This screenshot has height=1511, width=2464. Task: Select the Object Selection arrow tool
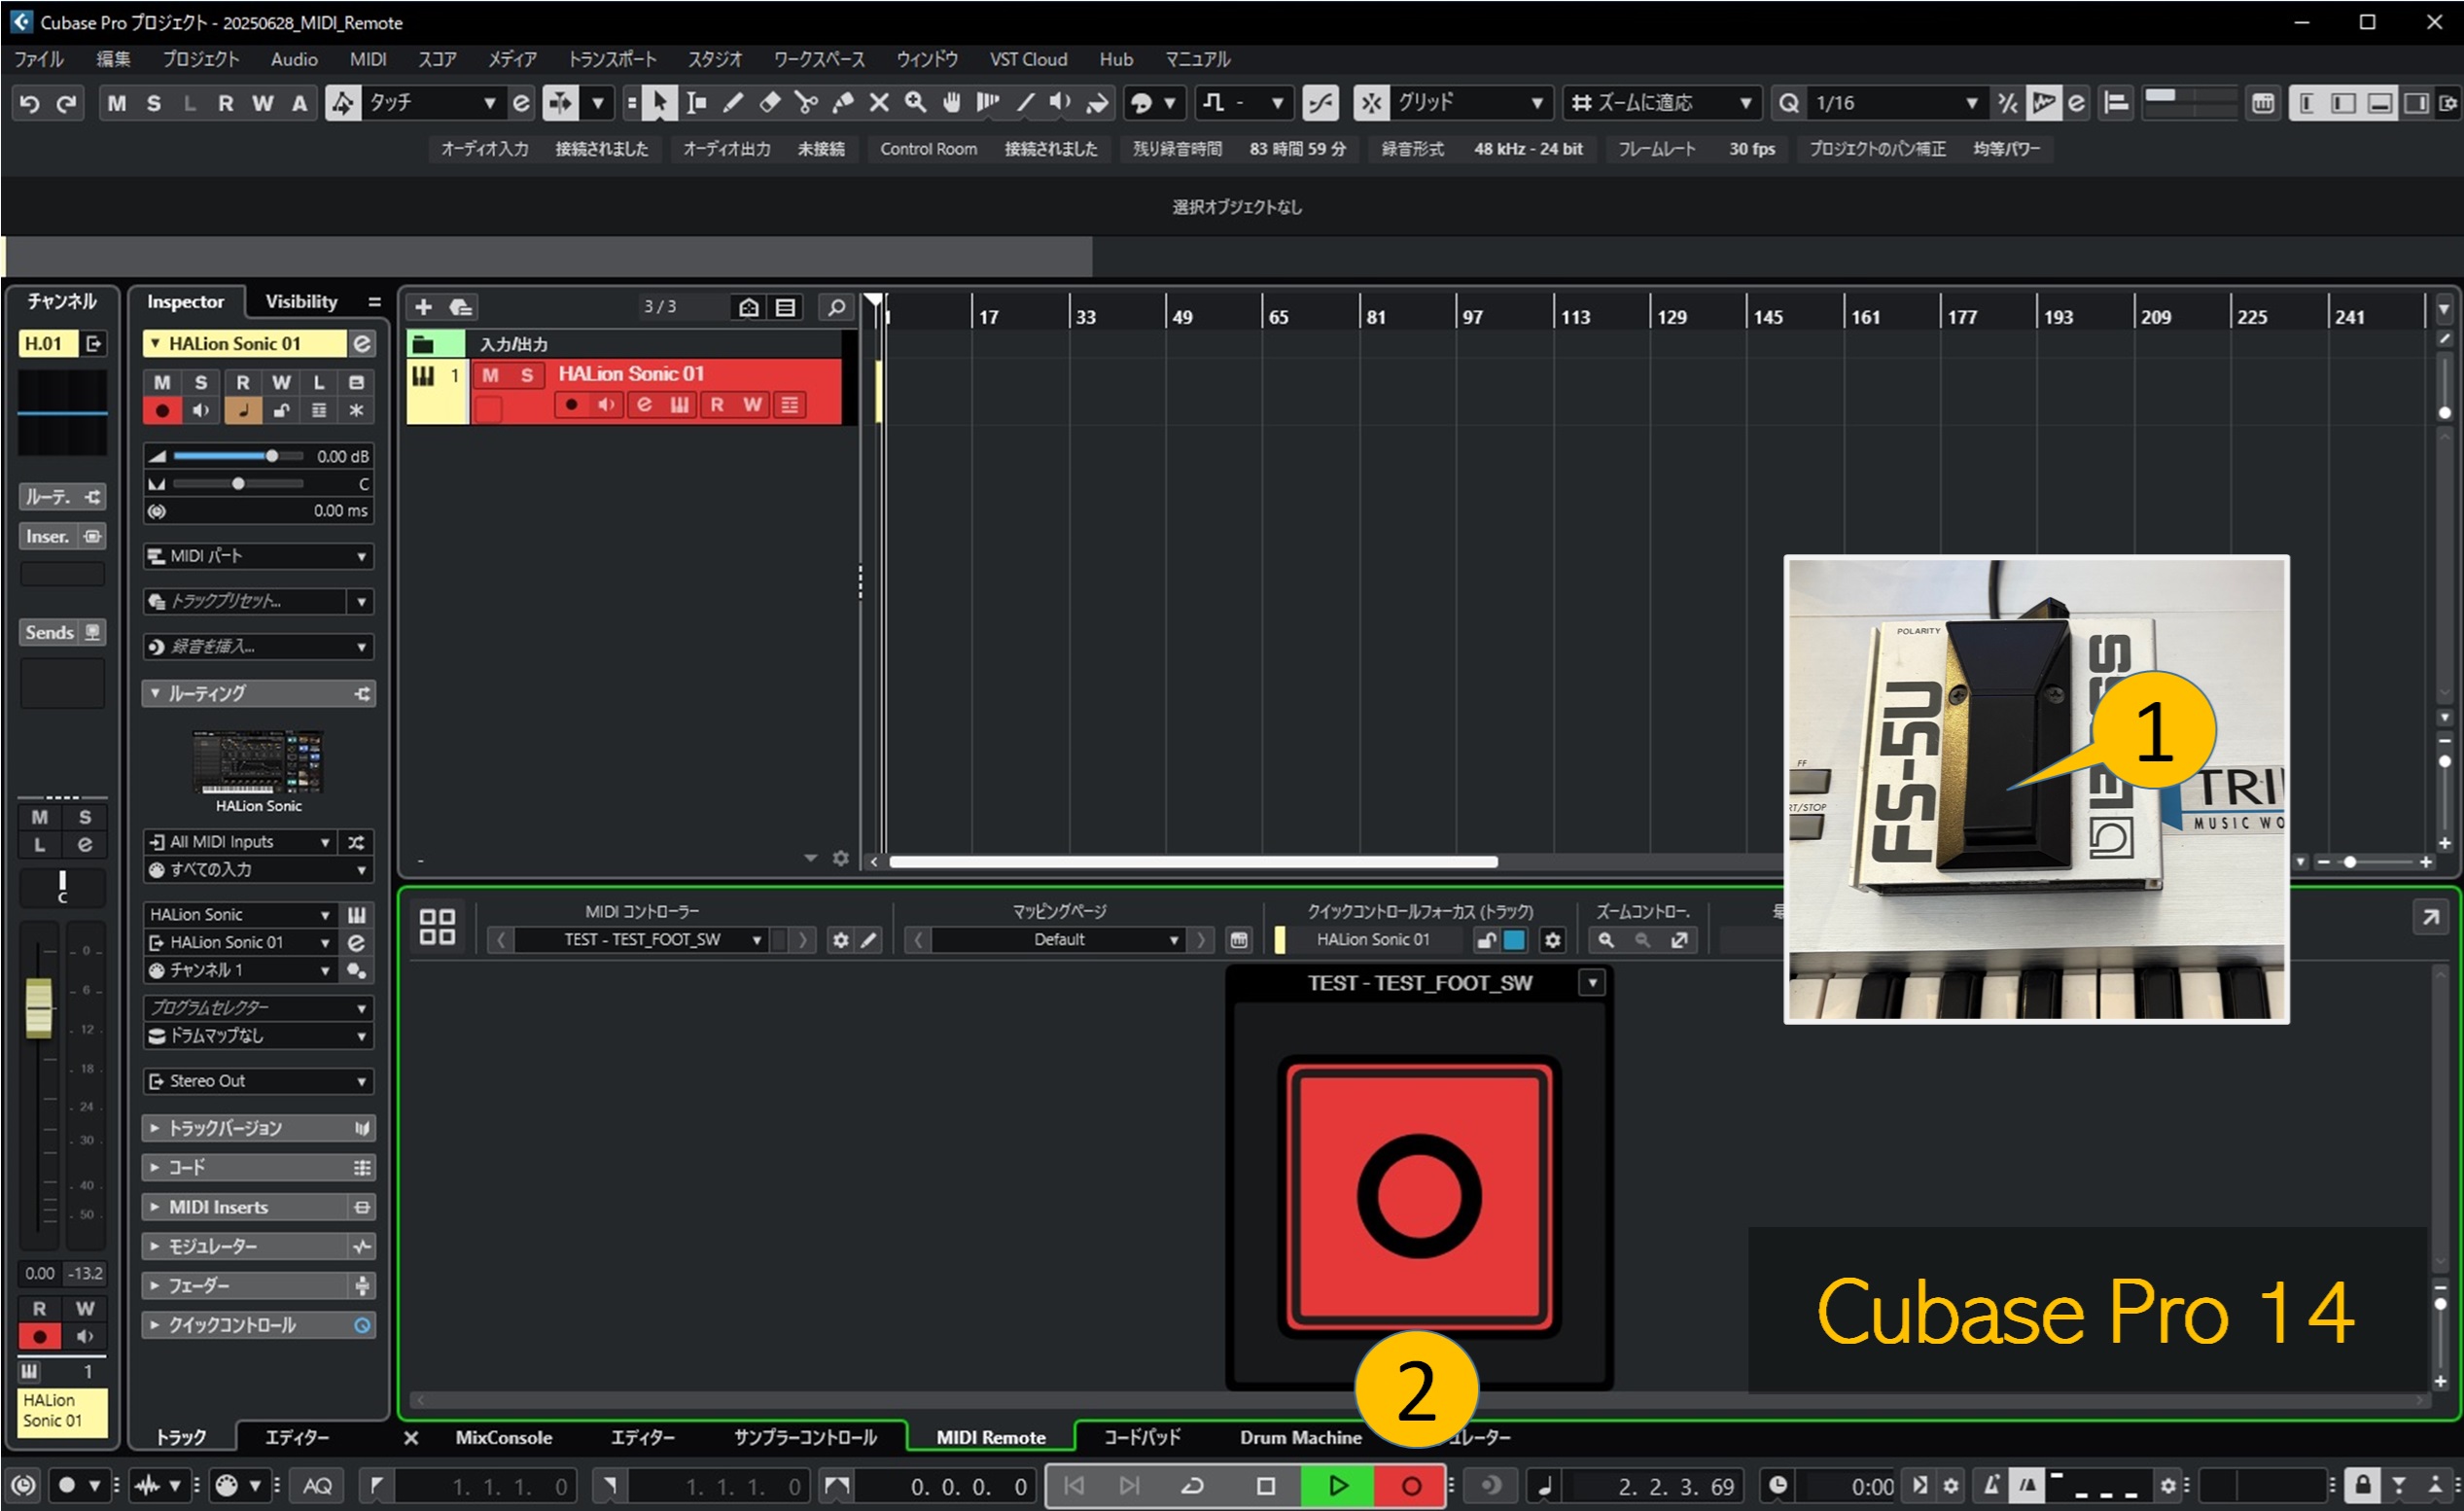[x=659, y=103]
